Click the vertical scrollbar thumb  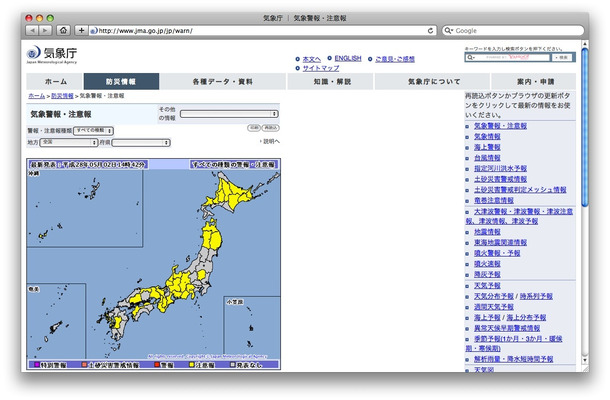[584, 127]
